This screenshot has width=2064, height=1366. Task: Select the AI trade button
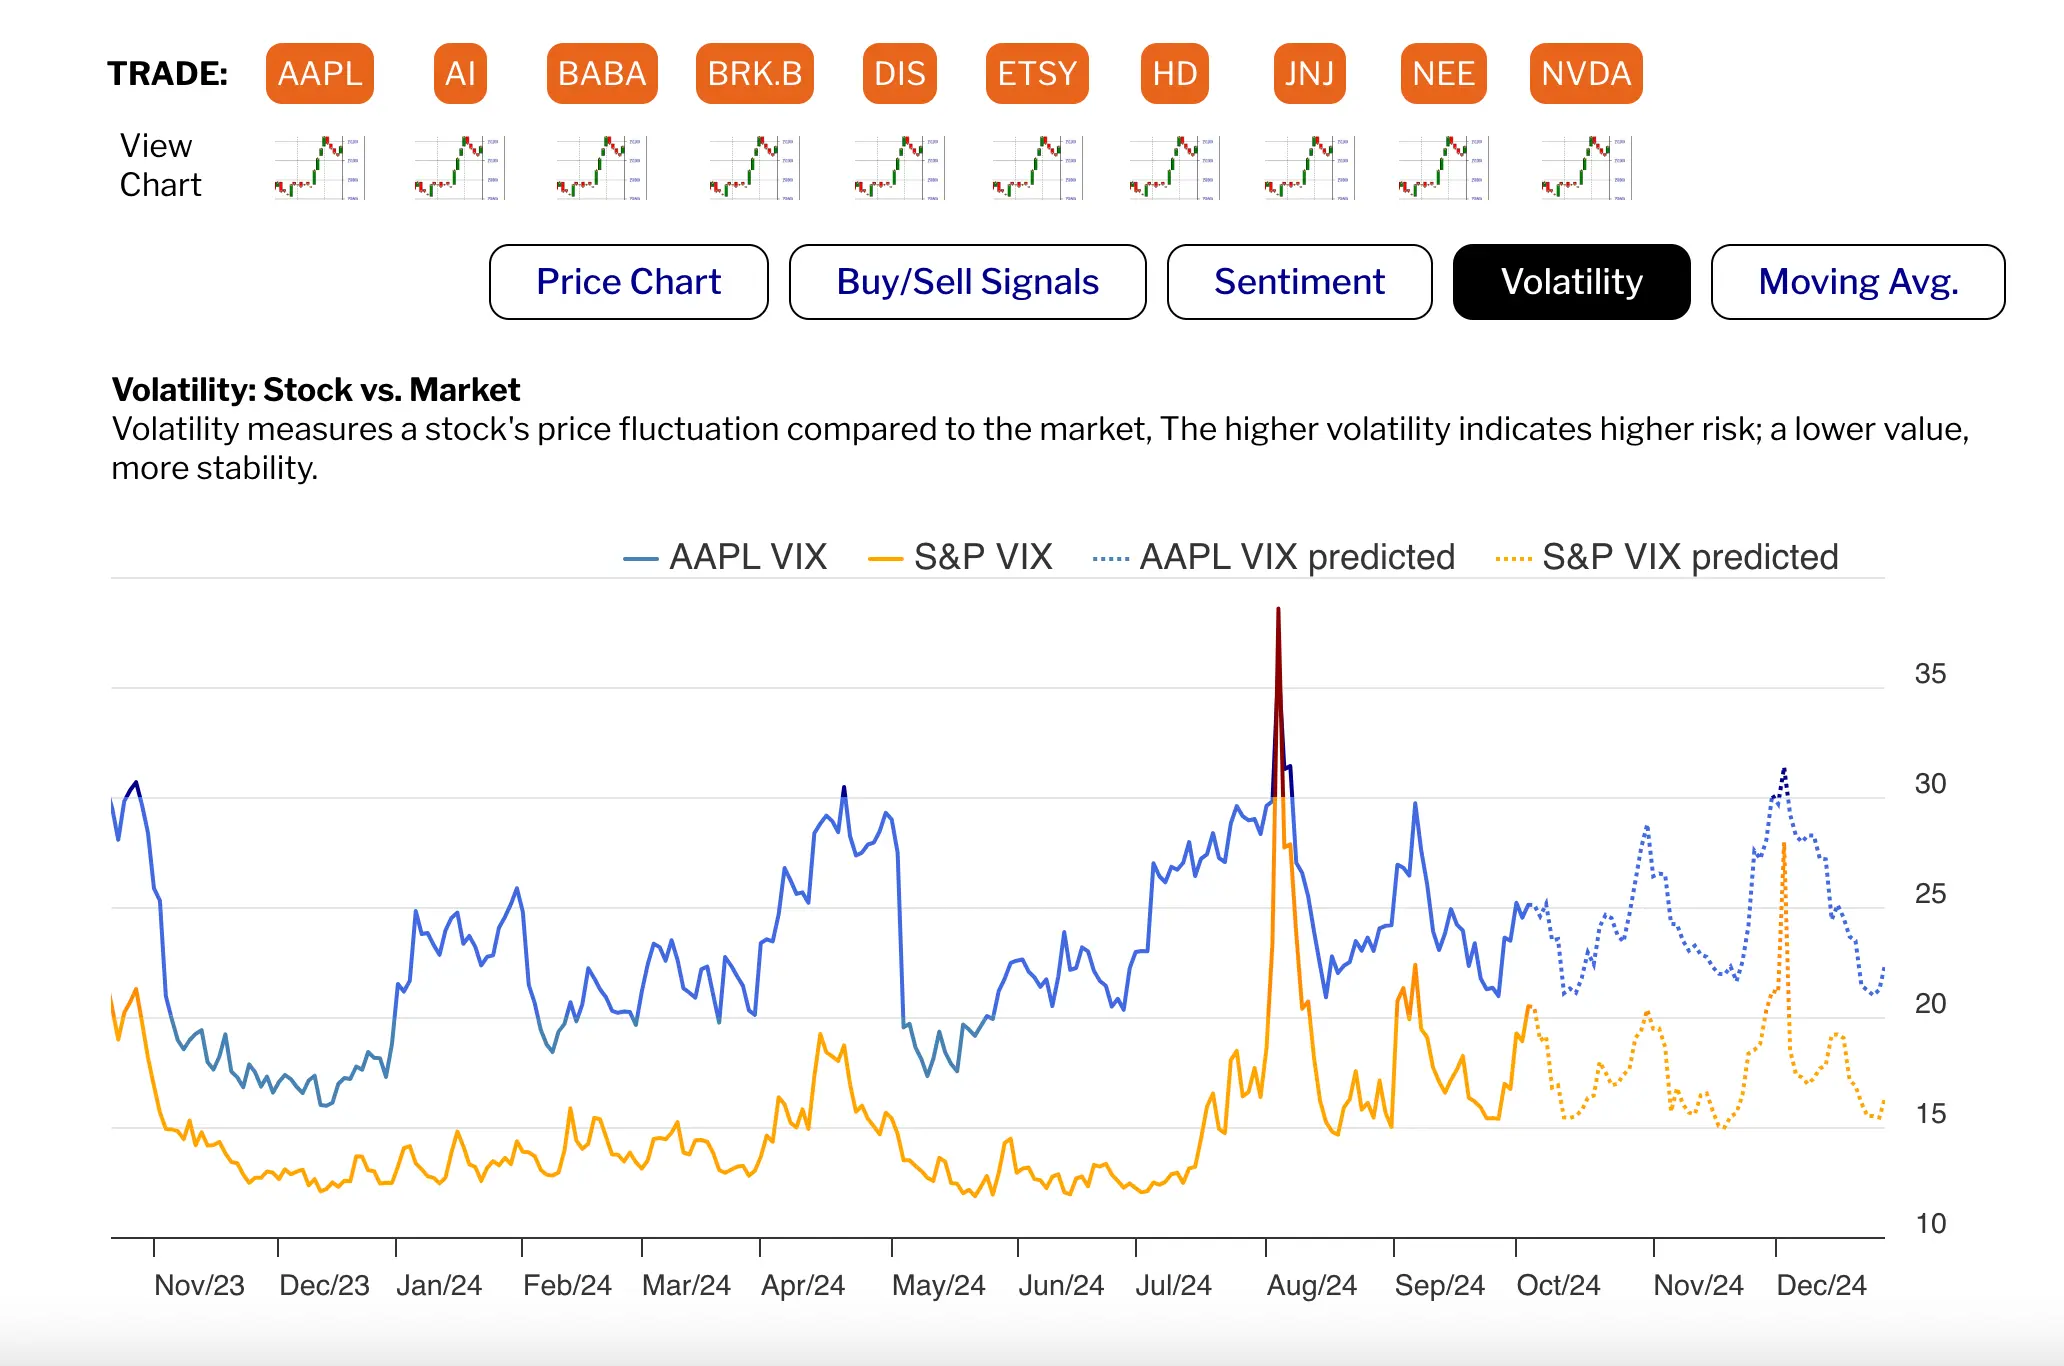pos(460,74)
